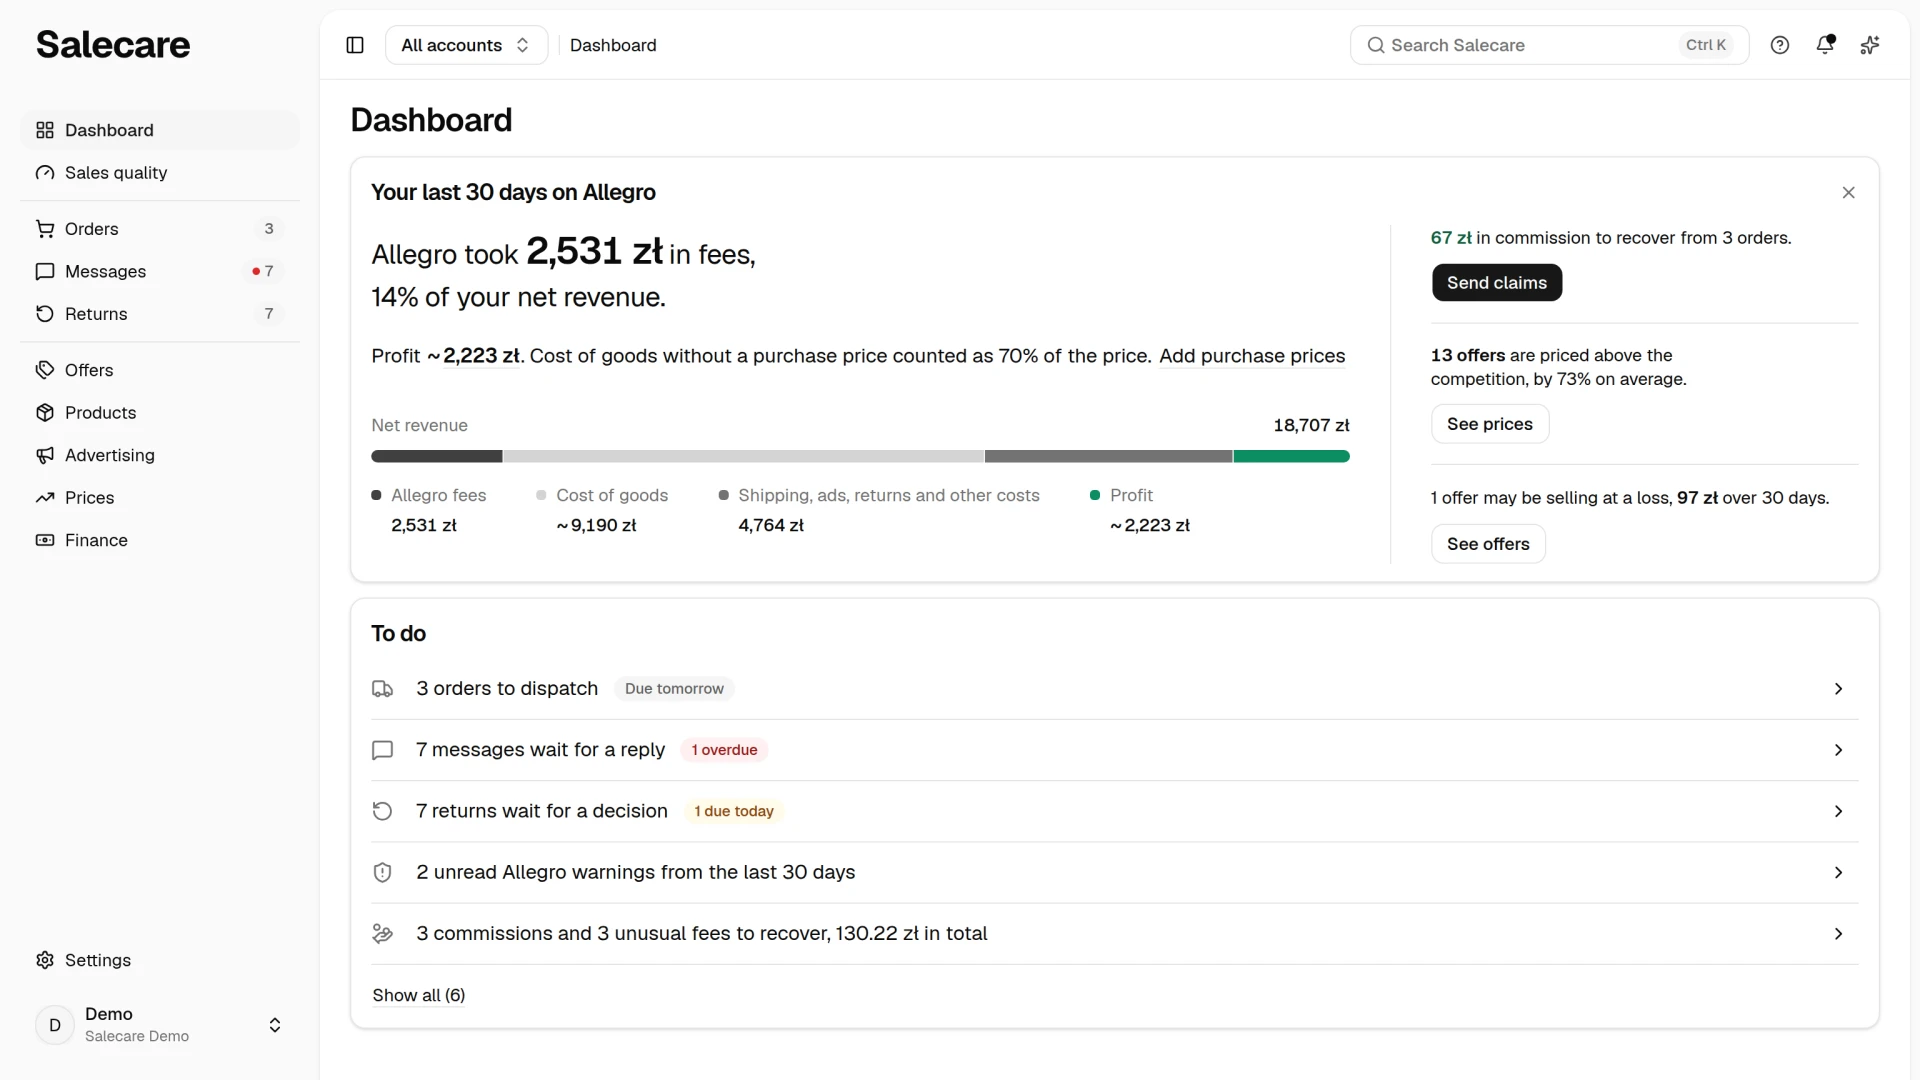Viewport: 1920px width, 1080px height.
Task: Open the 3 orders to dispatch chevron
Action: (x=1838, y=689)
